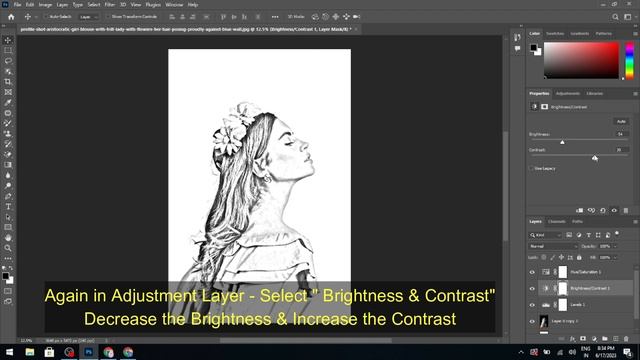Image resolution: width=640 pixels, height=360 pixels.
Task: Open more options ellipsis in options bar
Action: tap(275, 17)
